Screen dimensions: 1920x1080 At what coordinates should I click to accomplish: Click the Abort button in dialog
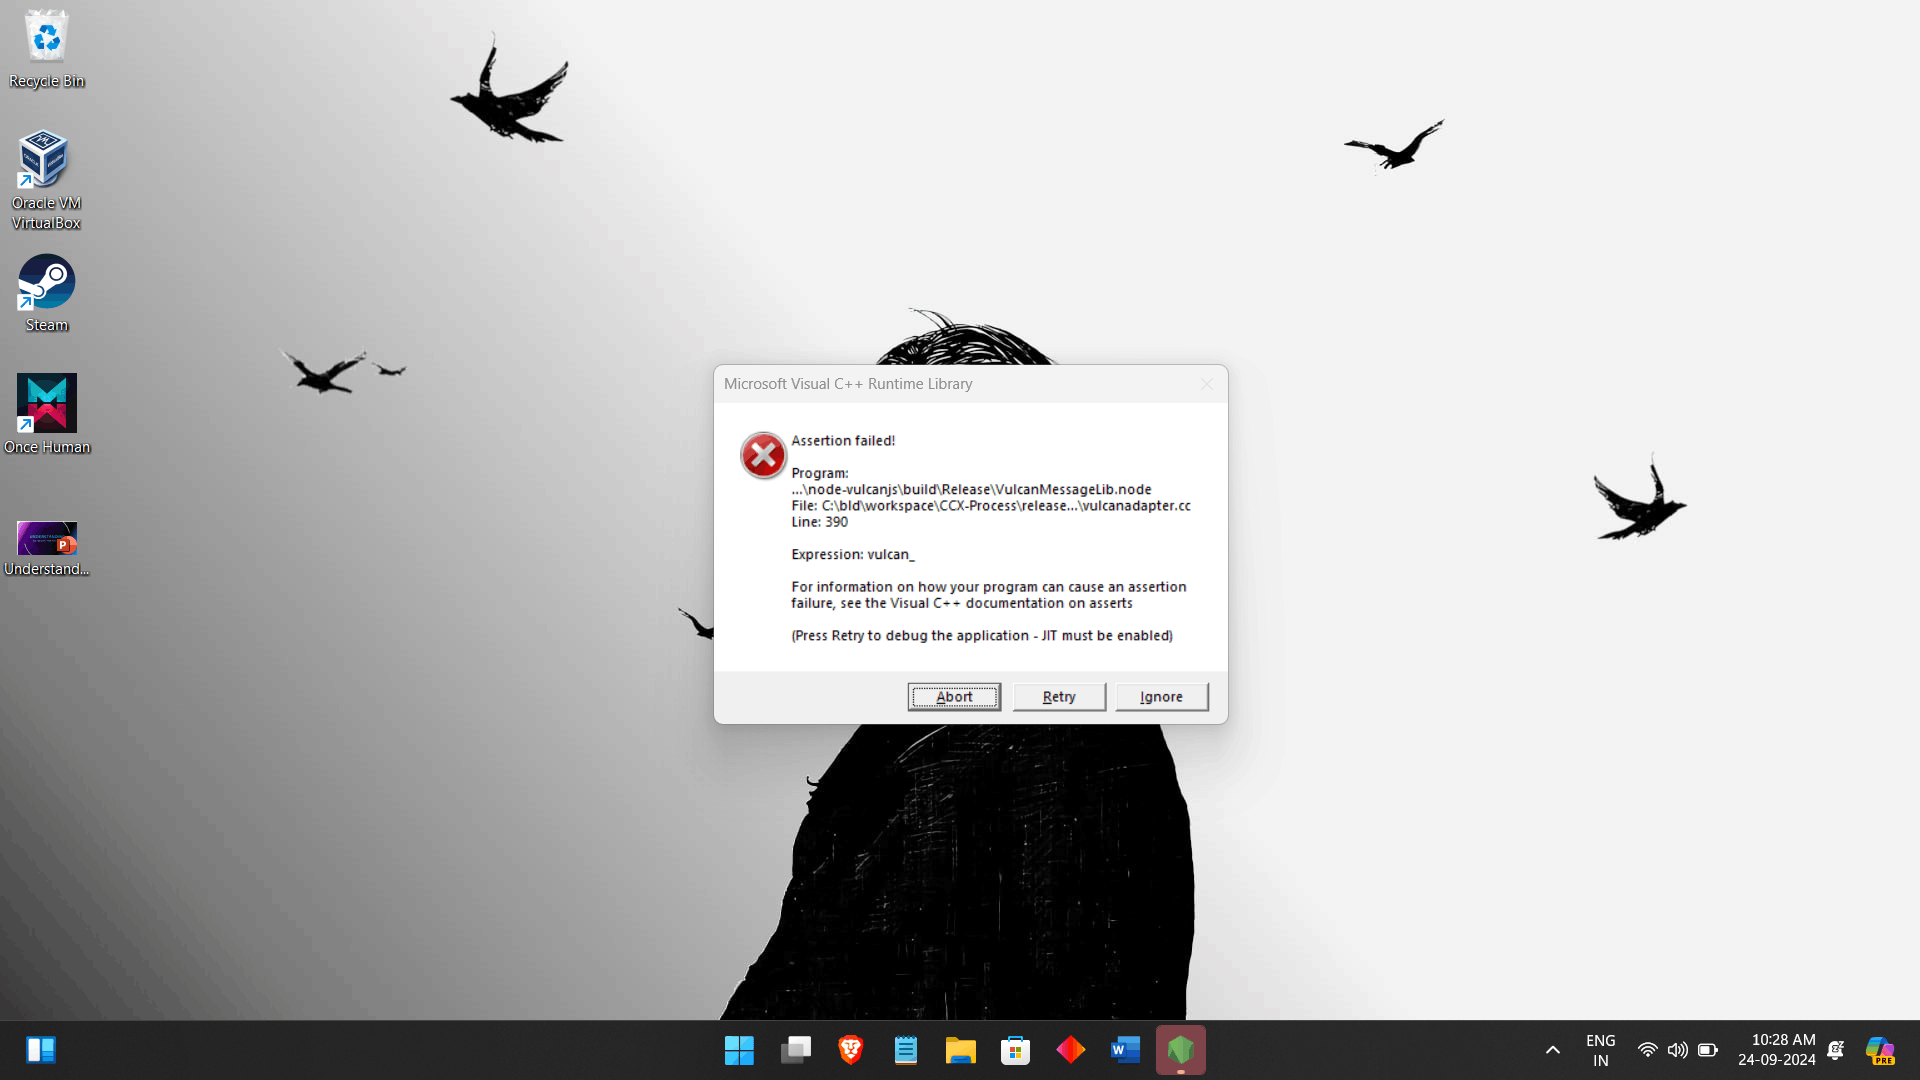pyautogui.click(x=953, y=697)
